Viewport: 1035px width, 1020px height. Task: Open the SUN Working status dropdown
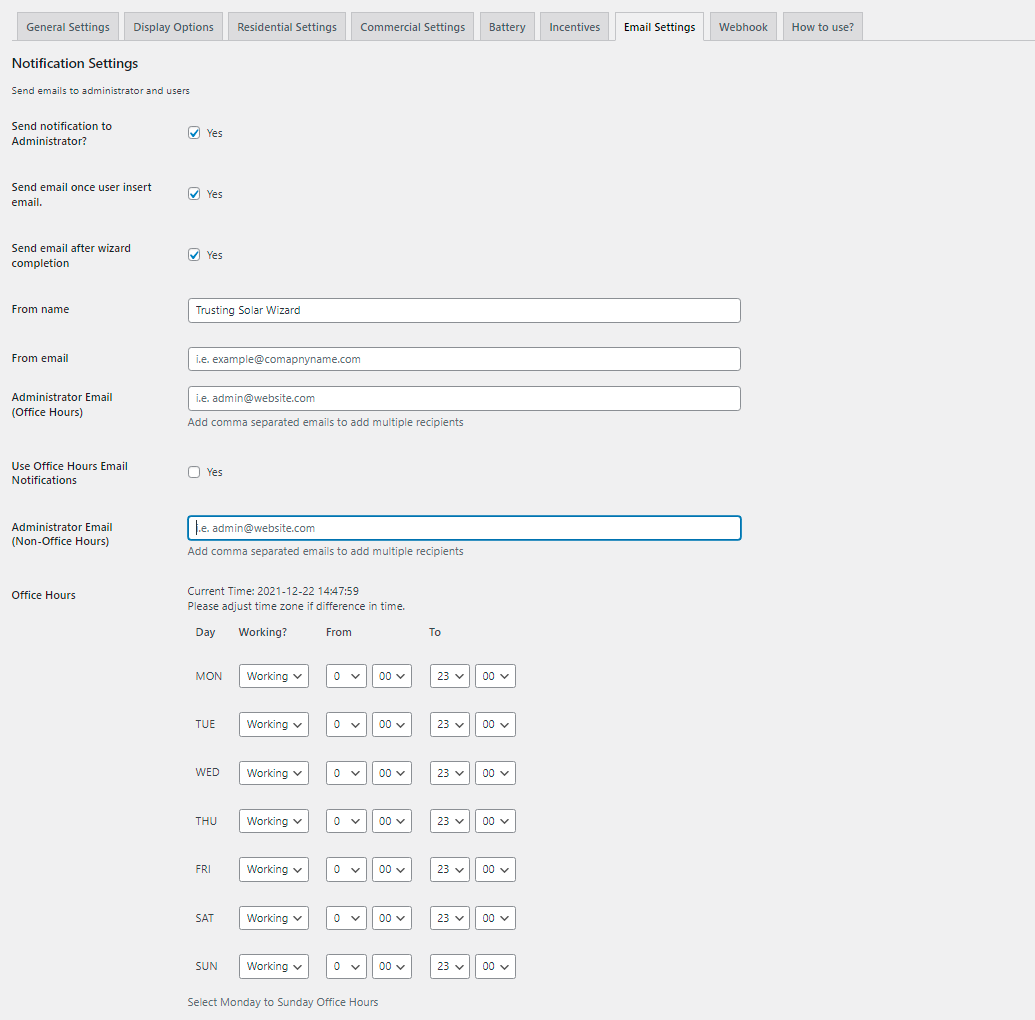[273, 967]
